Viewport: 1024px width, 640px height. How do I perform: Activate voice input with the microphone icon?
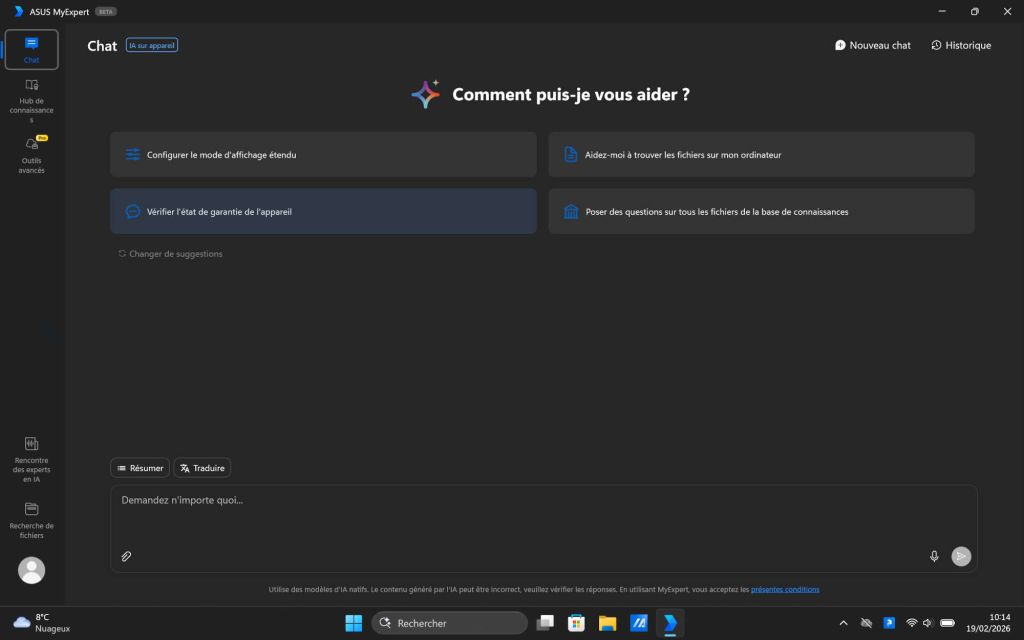(x=934, y=556)
